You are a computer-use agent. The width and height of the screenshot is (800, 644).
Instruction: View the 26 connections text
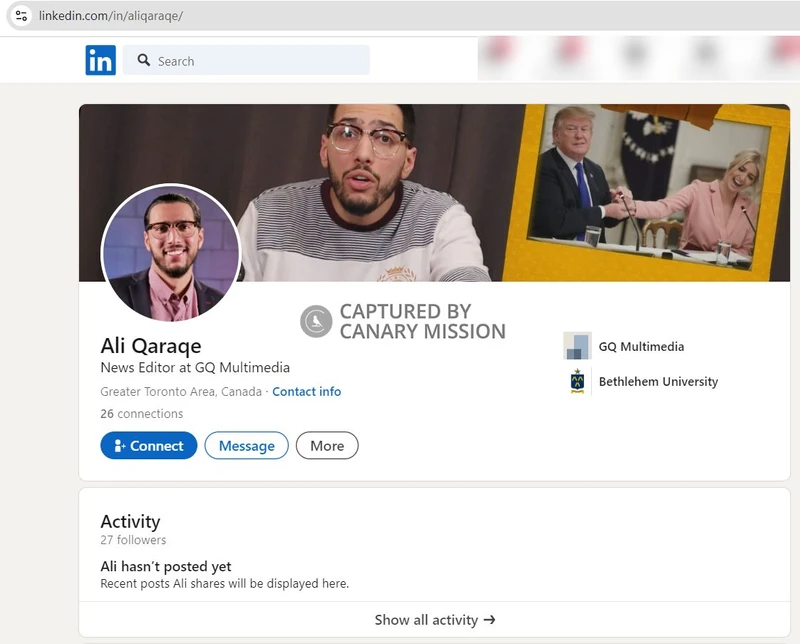[141, 413]
